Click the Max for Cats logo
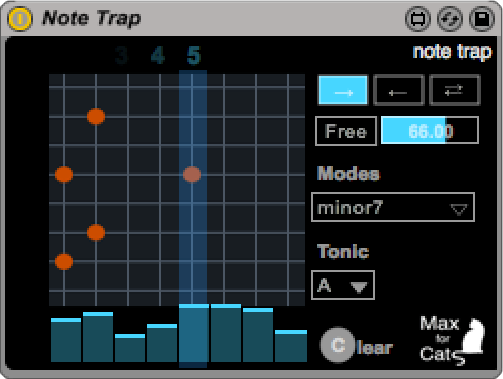Viewport: 503px width, 379px height. point(452,340)
